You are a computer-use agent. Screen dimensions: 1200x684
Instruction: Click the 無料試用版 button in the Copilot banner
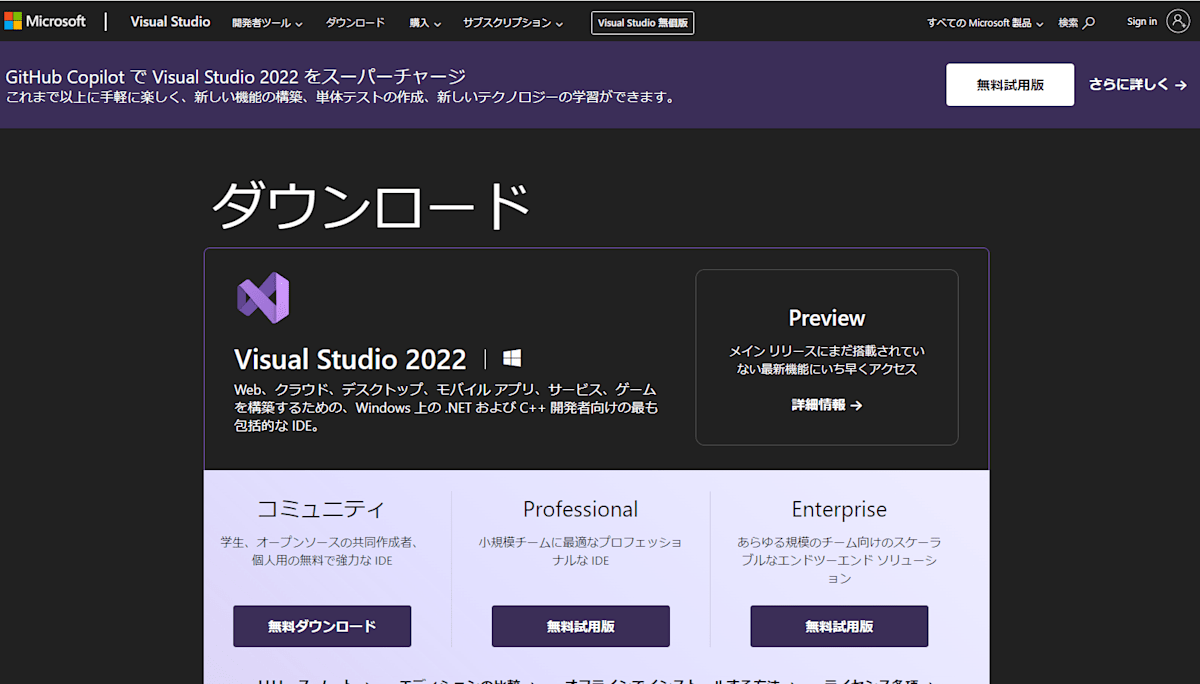pos(1010,85)
